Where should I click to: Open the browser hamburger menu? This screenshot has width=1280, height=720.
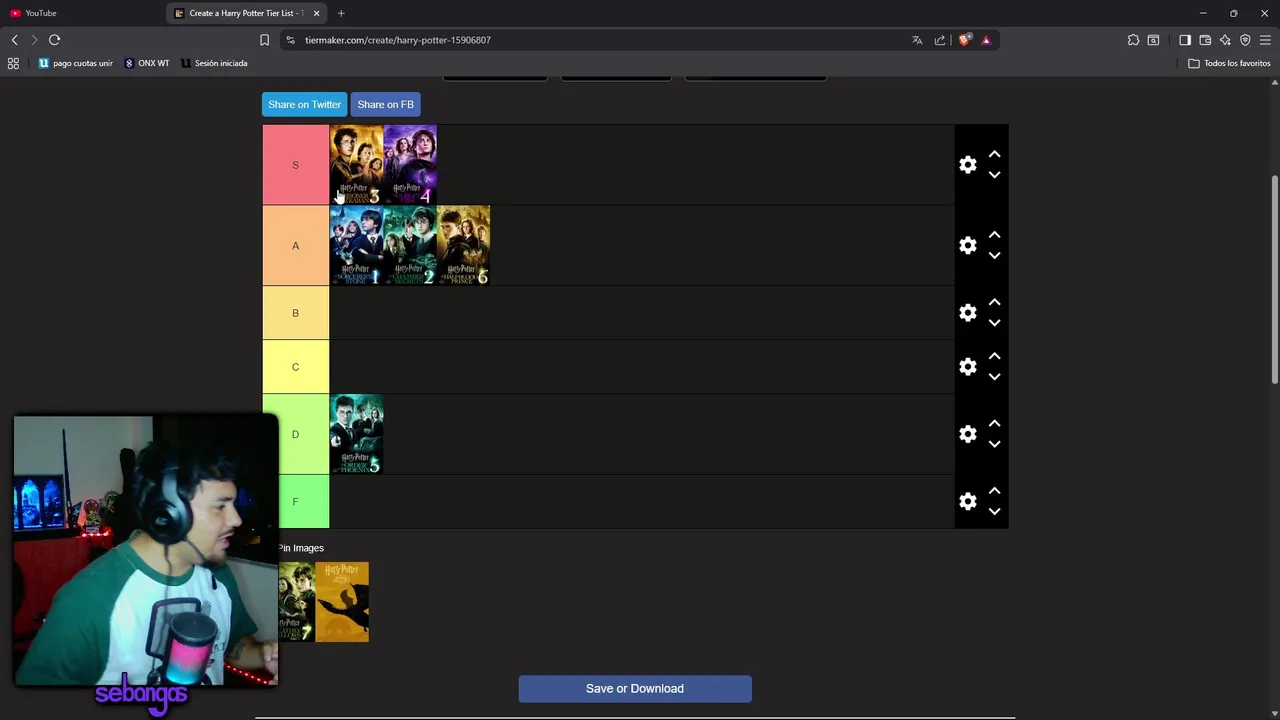1265,40
